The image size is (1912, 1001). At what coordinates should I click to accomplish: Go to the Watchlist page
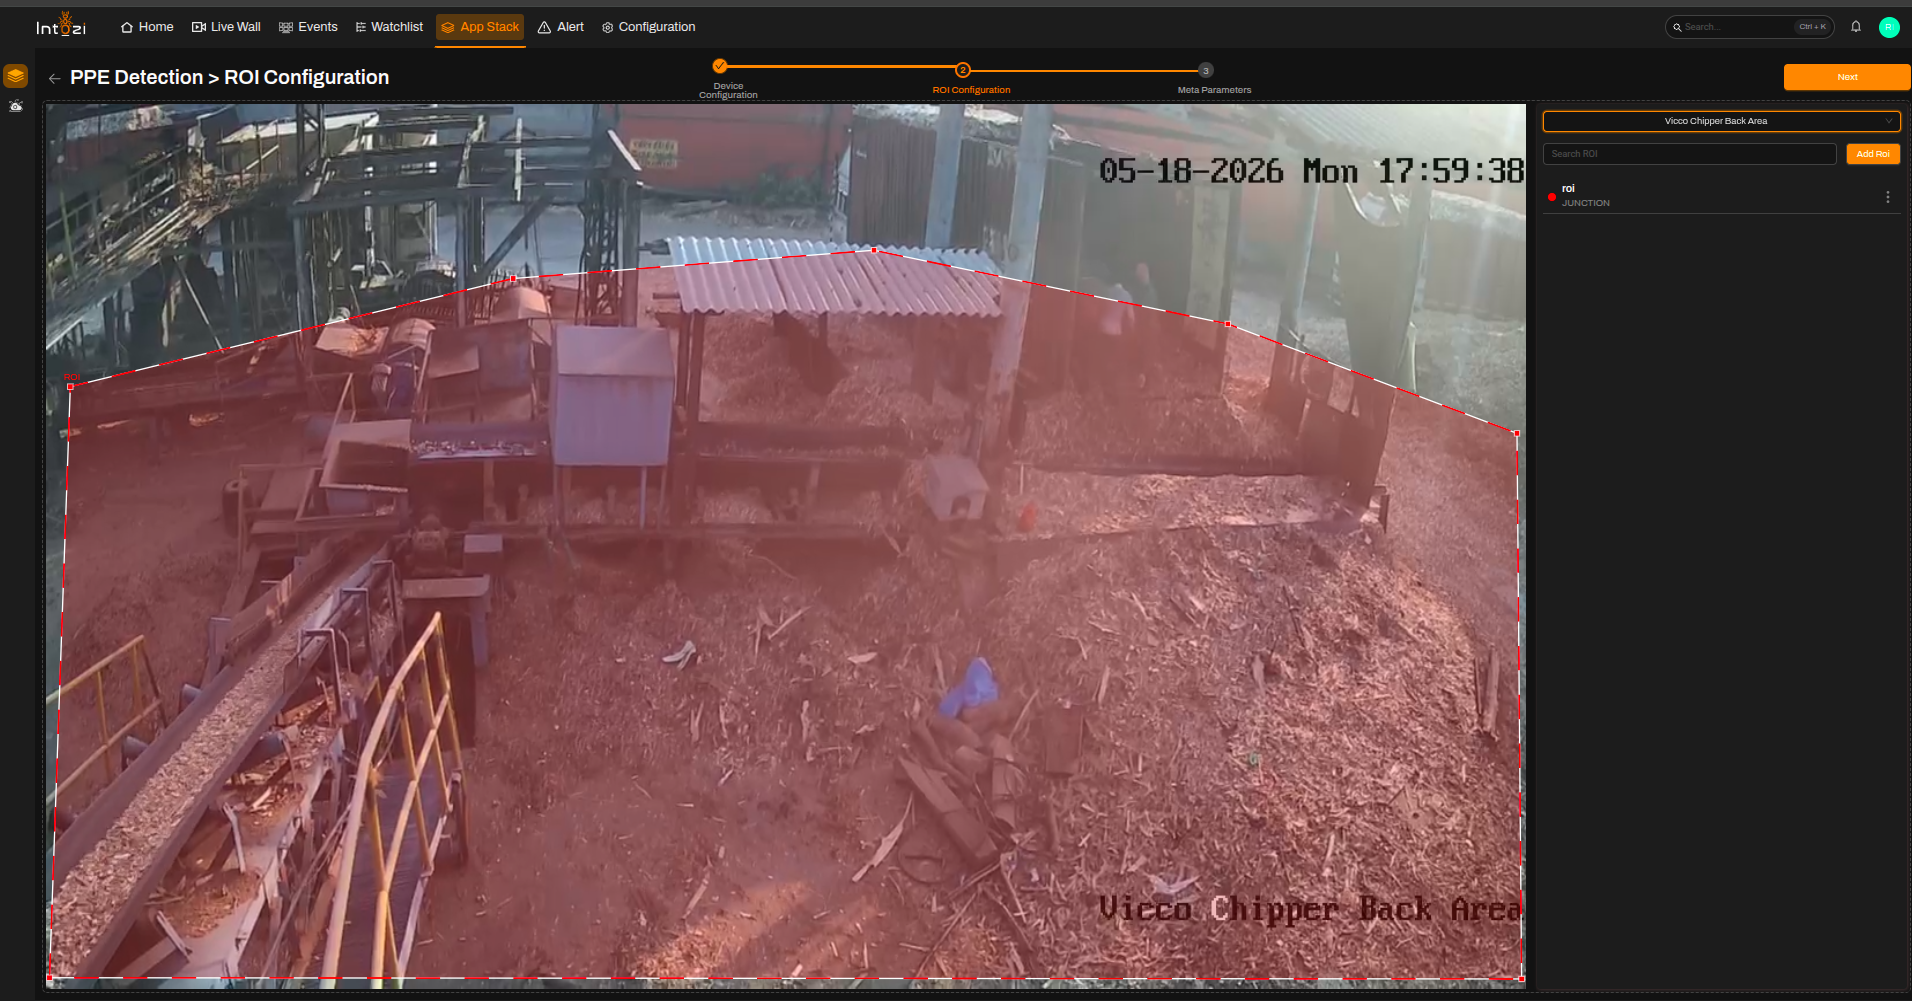coord(389,27)
